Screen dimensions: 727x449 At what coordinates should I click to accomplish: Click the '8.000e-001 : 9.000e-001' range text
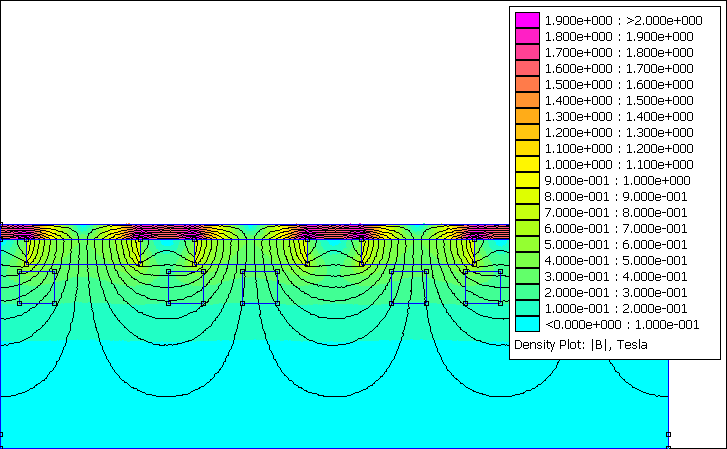(616, 196)
